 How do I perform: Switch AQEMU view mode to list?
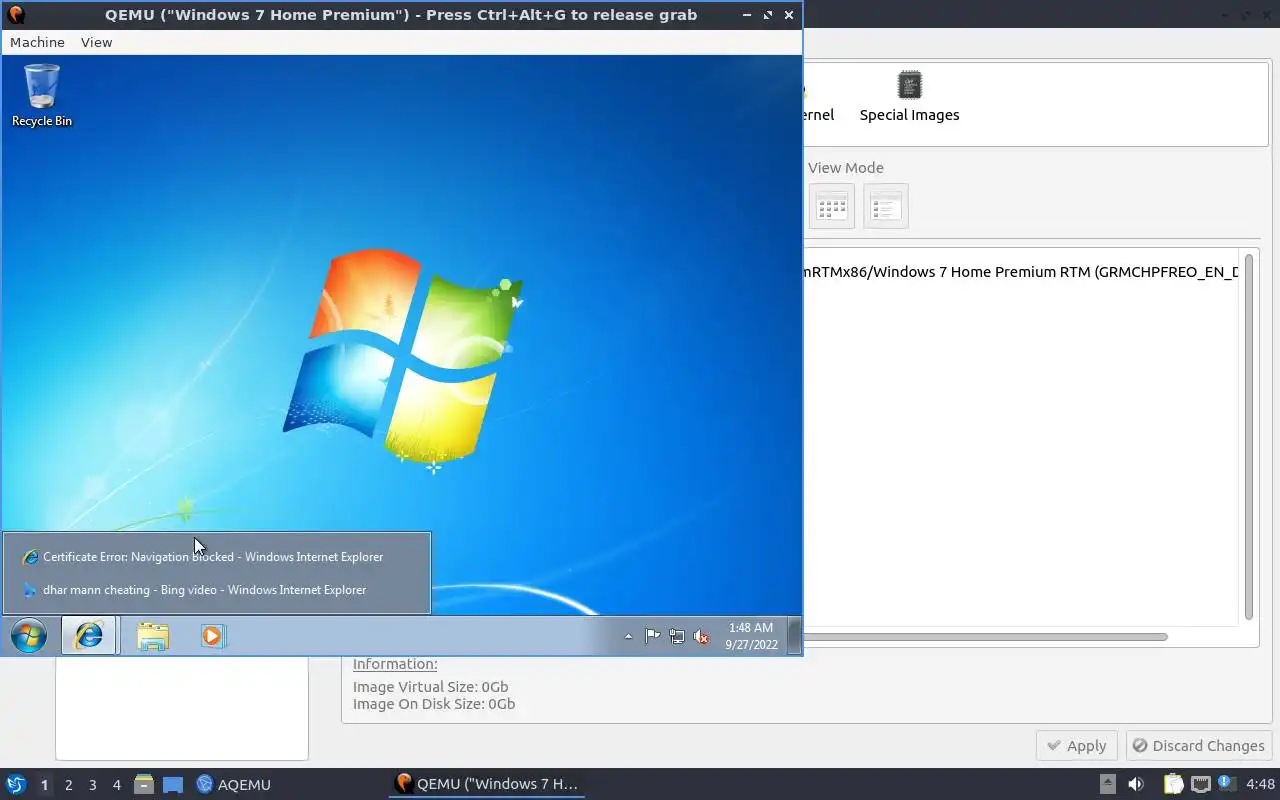[x=886, y=206]
